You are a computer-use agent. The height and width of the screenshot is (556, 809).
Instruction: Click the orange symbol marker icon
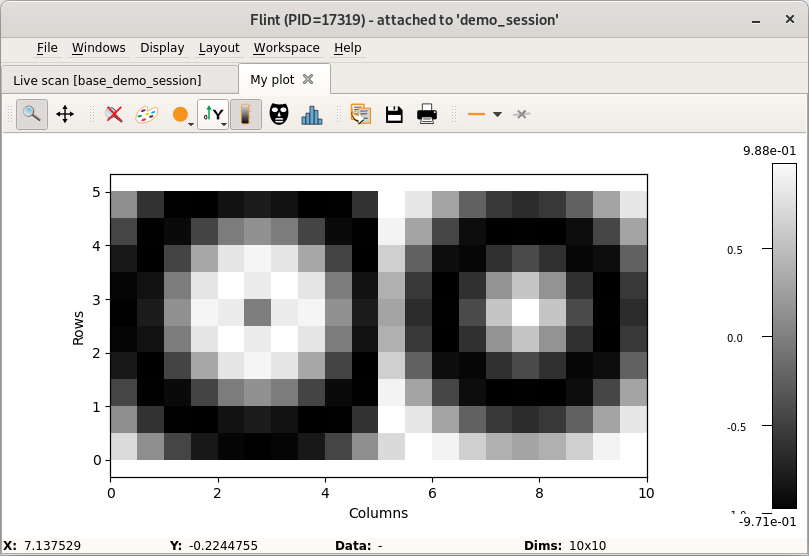point(180,114)
